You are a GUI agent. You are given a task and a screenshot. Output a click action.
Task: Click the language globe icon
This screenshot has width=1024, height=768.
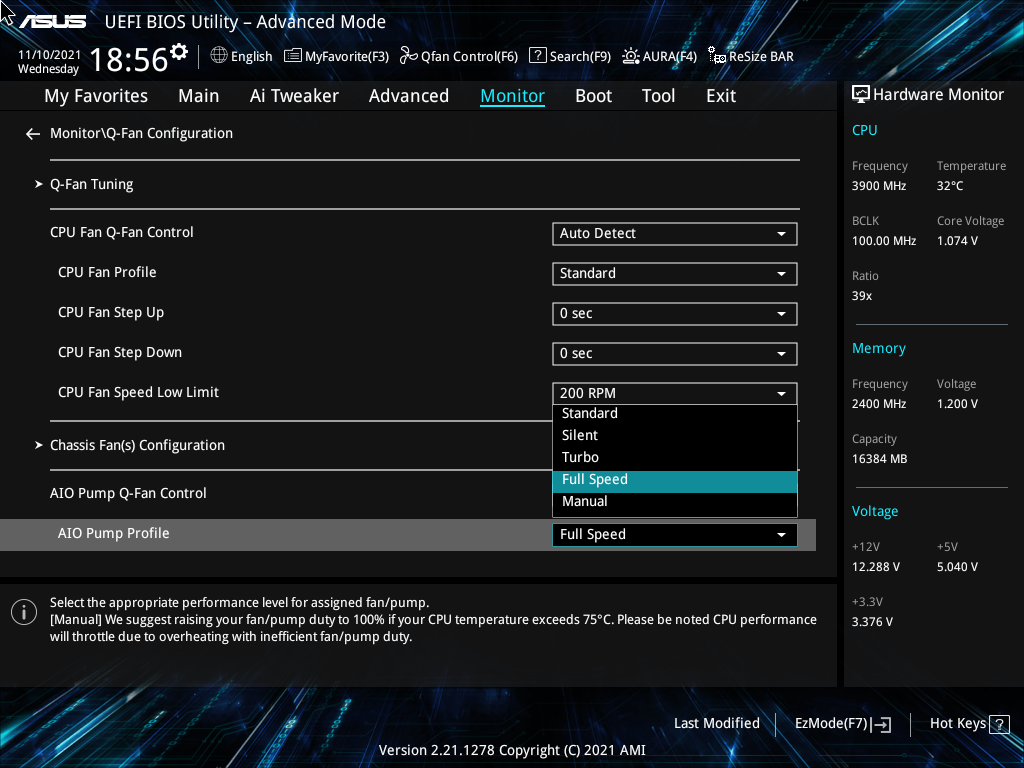tap(219, 56)
